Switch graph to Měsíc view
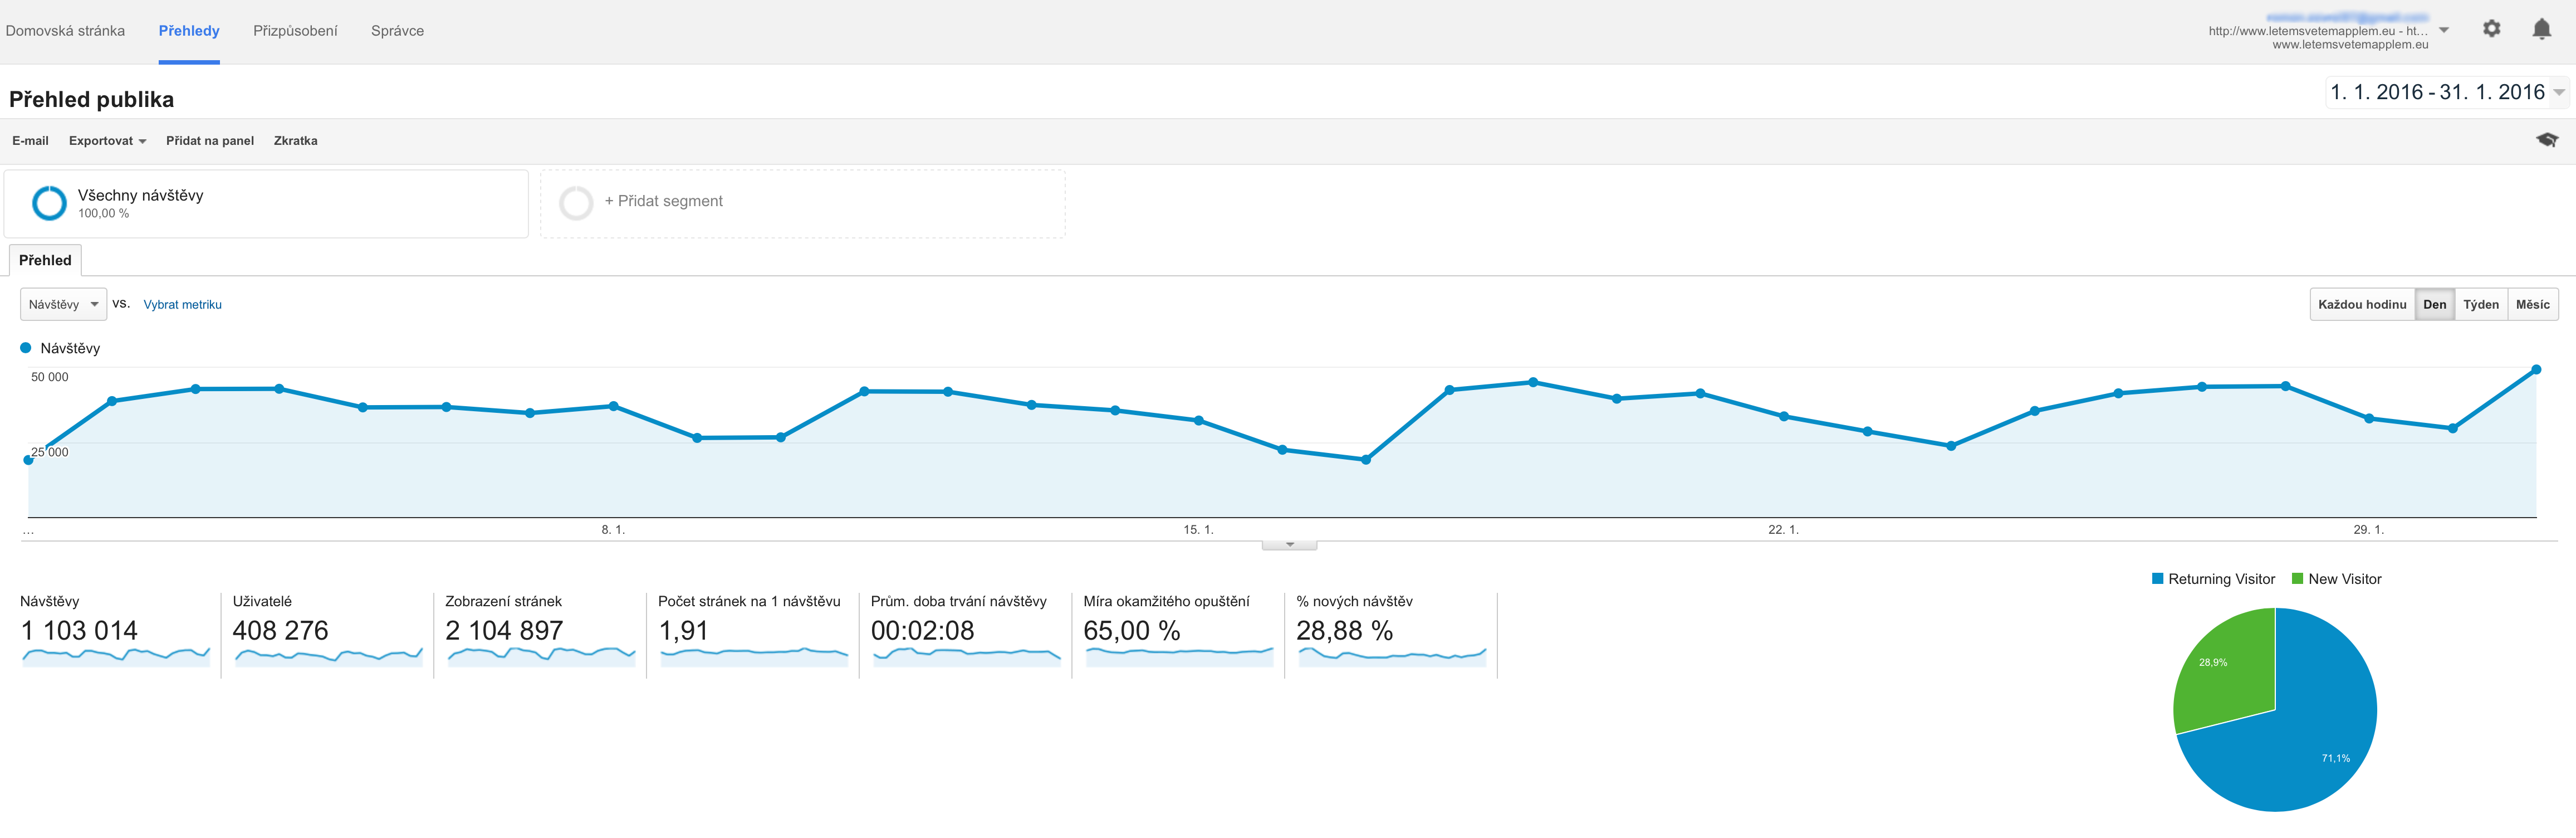2576x838 pixels. [2532, 304]
